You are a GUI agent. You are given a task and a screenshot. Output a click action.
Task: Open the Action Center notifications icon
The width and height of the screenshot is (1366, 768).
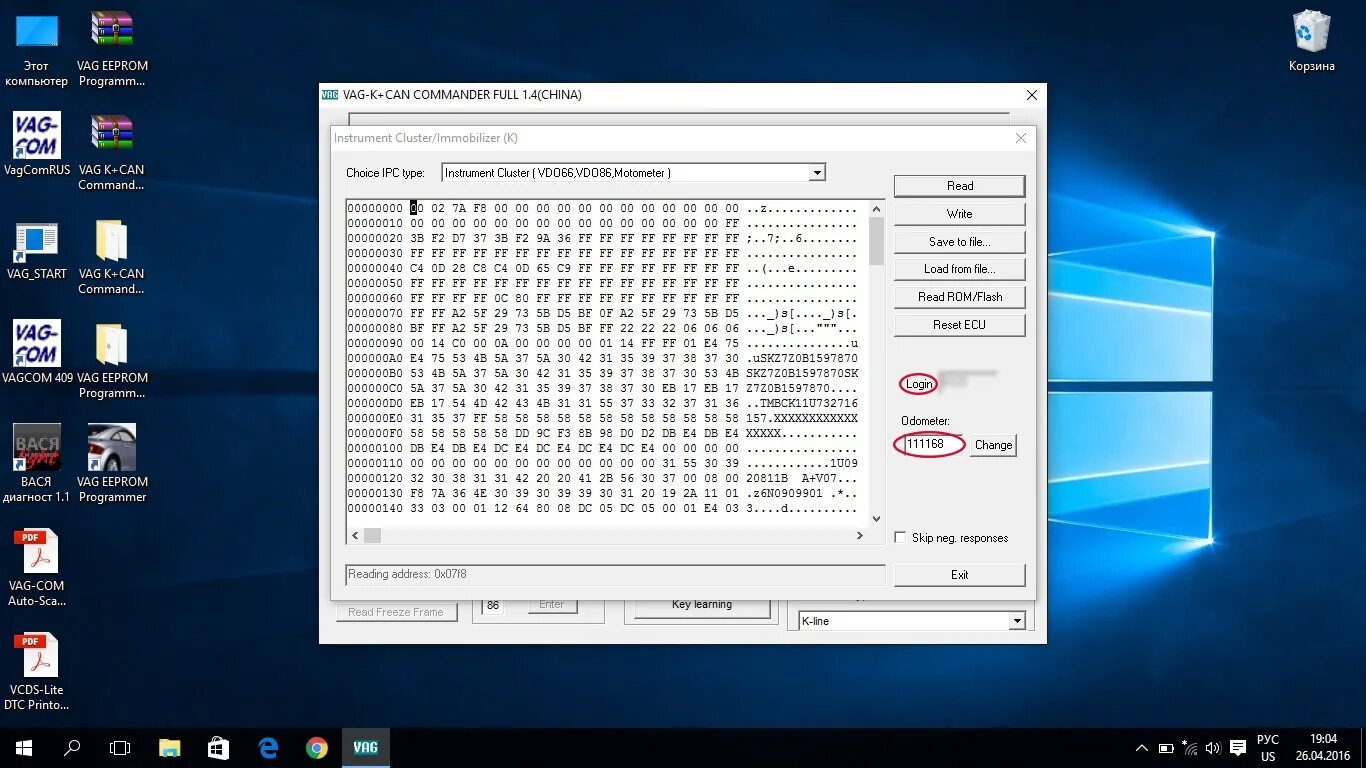point(1237,748)
